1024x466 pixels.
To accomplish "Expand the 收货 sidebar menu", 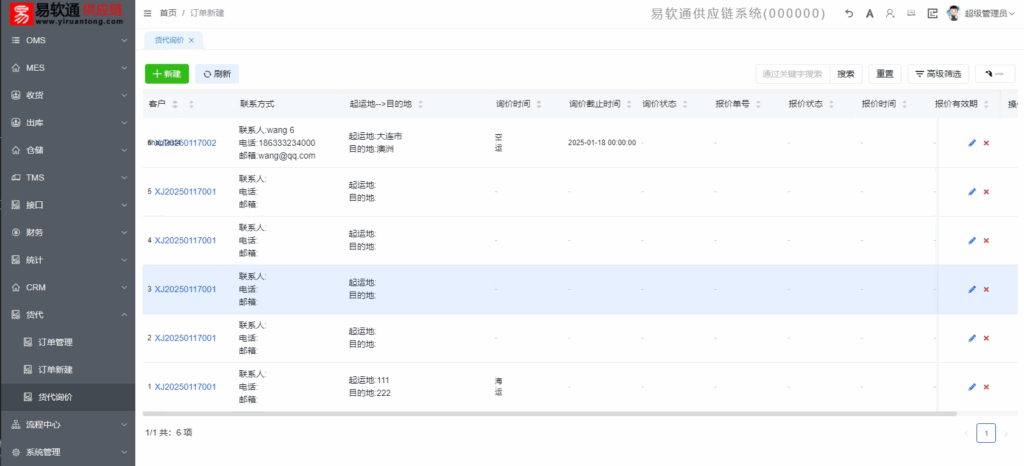I will 67,95.
